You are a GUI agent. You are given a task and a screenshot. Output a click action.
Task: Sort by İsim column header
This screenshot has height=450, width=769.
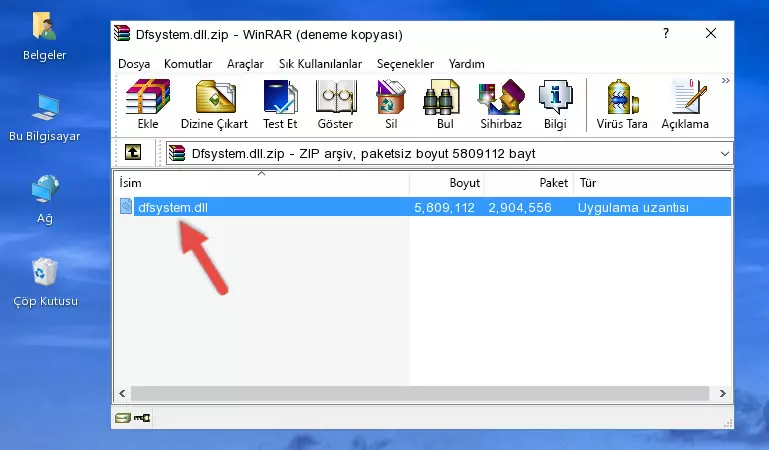point(262,183)
